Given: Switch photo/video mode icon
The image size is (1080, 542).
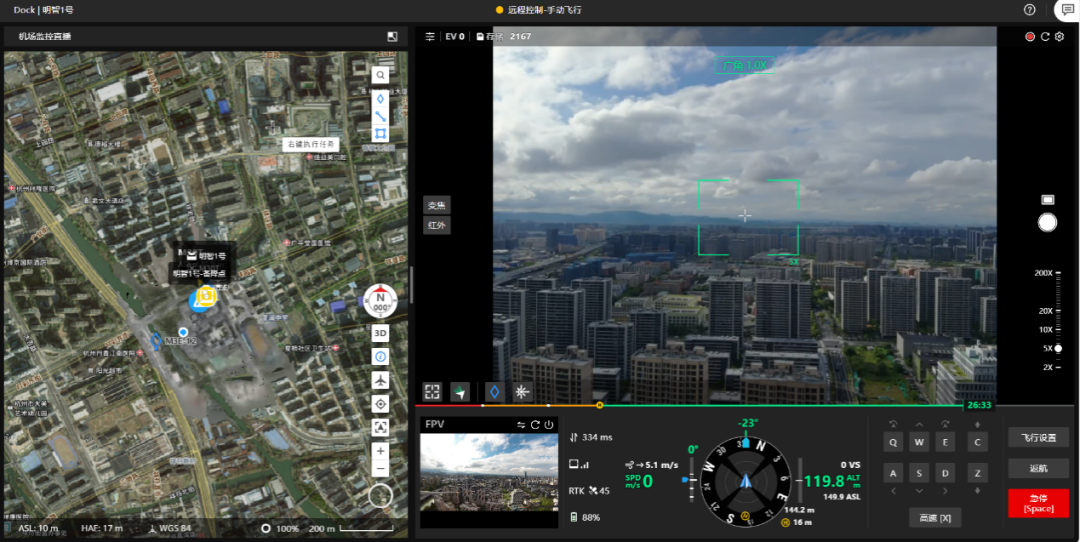Looking at the screenshot, I should 1048,200.
